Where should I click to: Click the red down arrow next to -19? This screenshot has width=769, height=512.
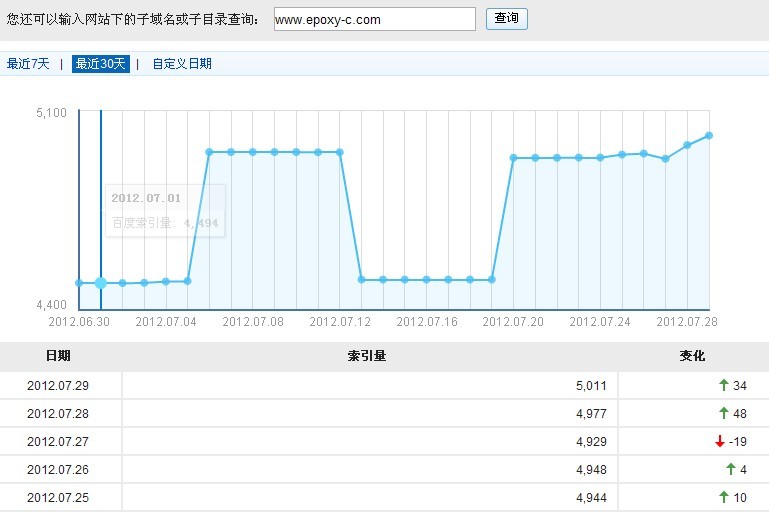coord(719,441)
